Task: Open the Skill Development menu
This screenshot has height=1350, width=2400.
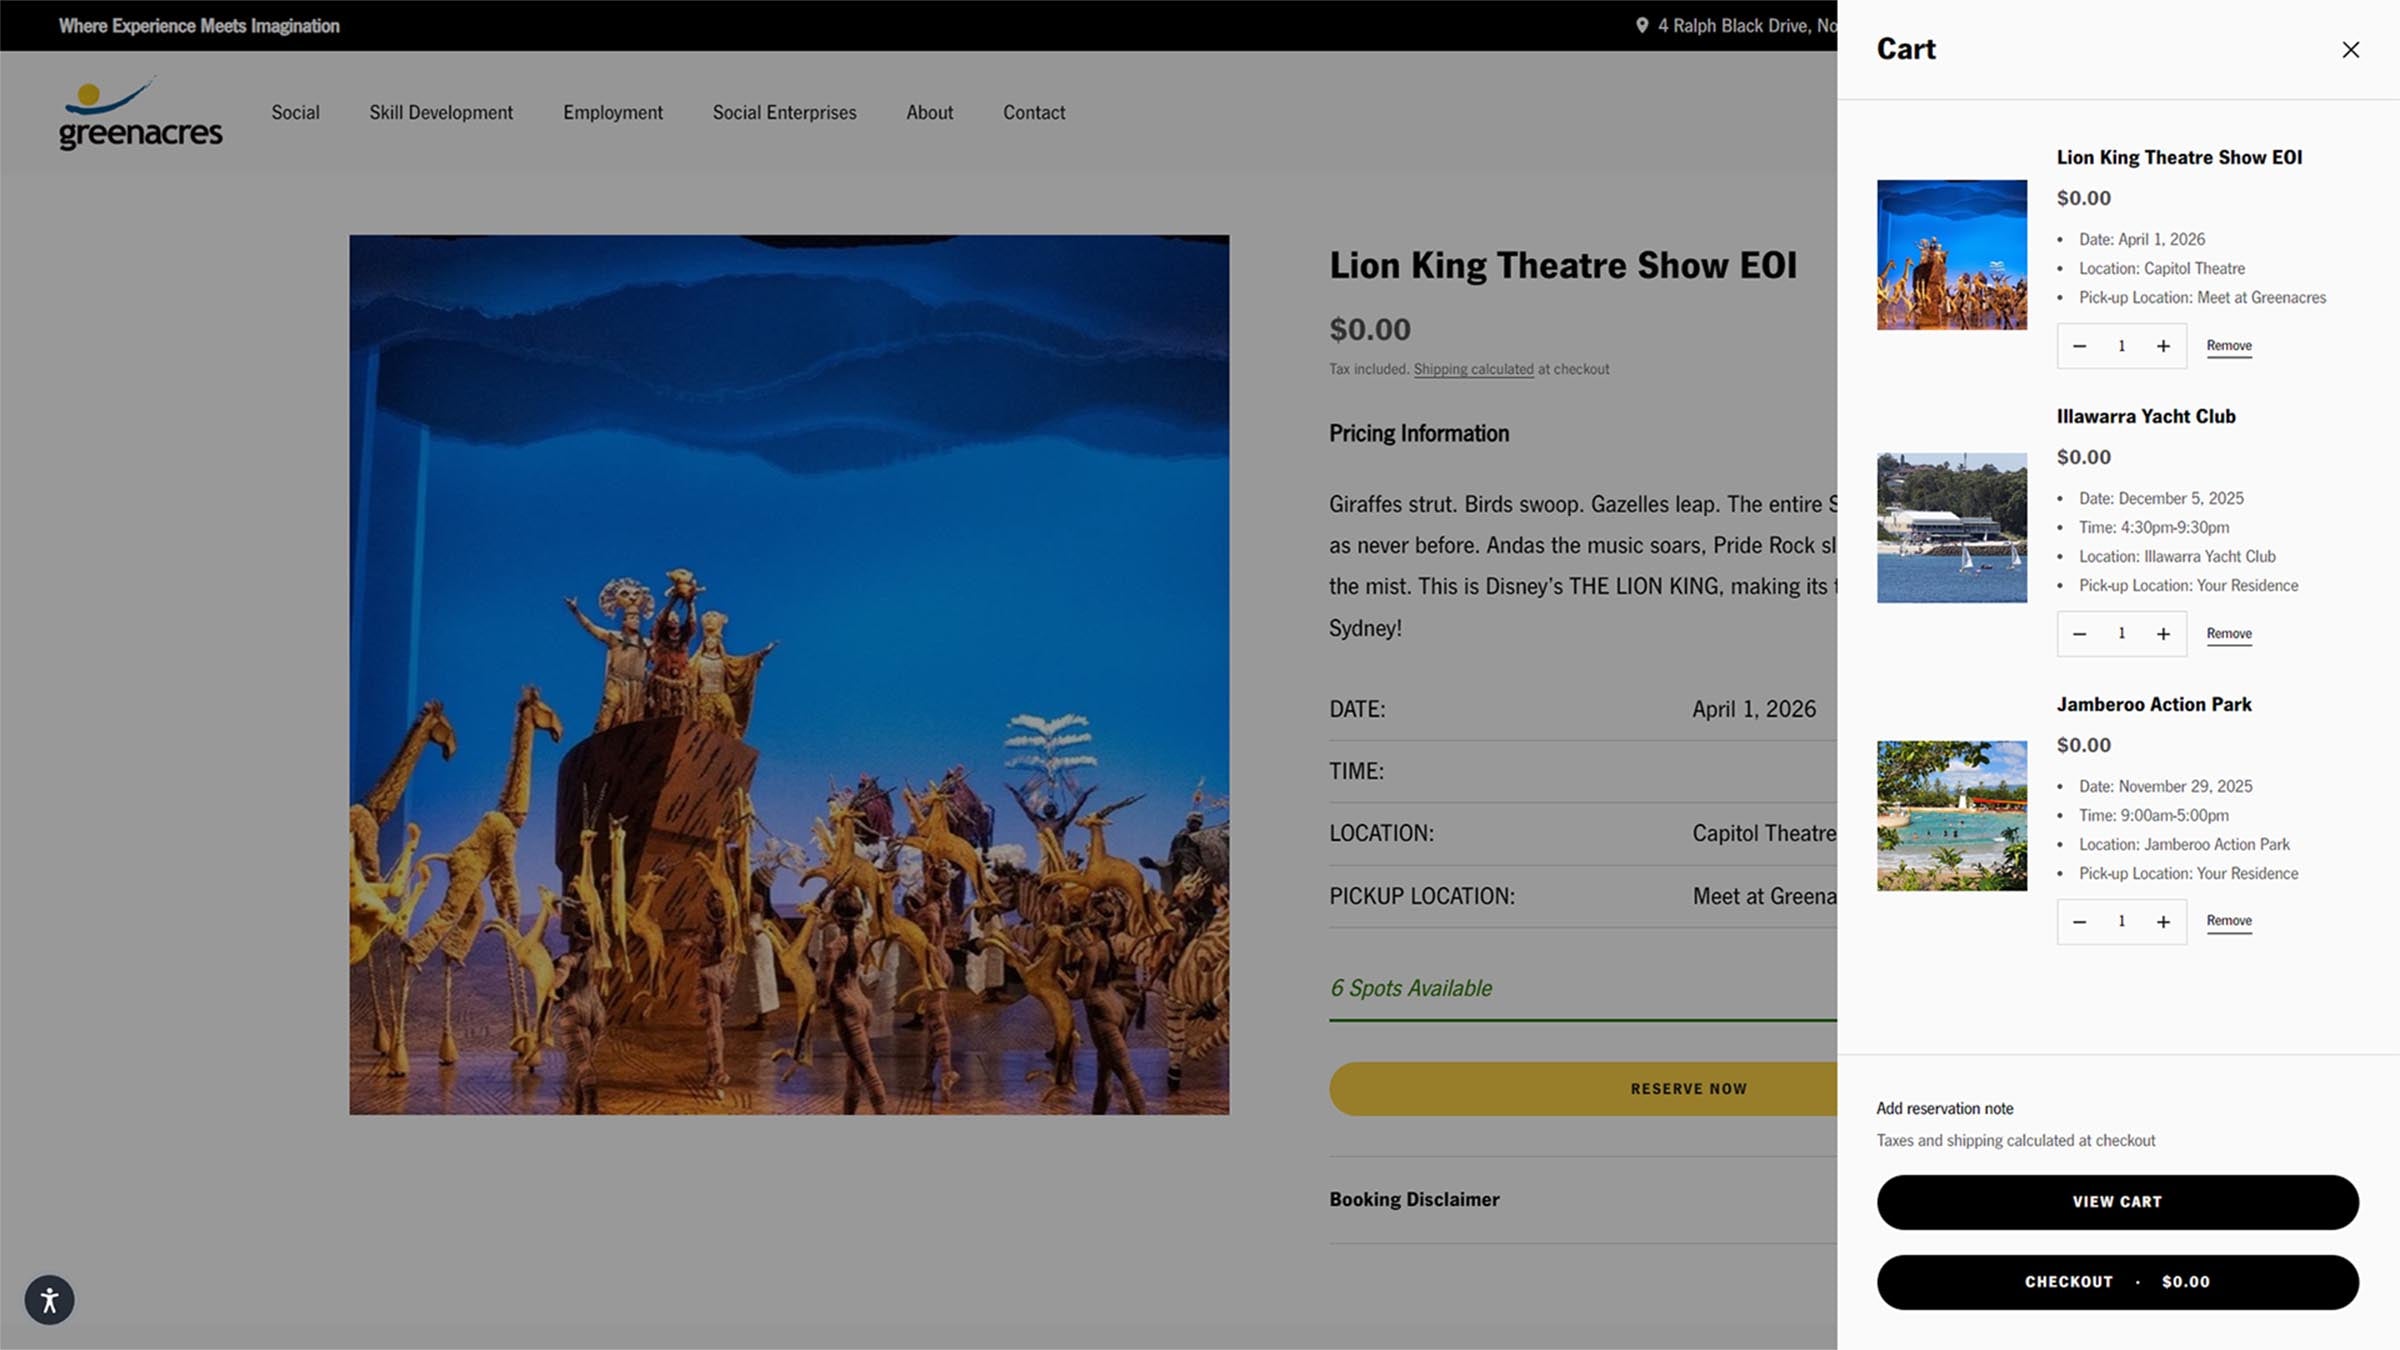Action: coord(440,113)
